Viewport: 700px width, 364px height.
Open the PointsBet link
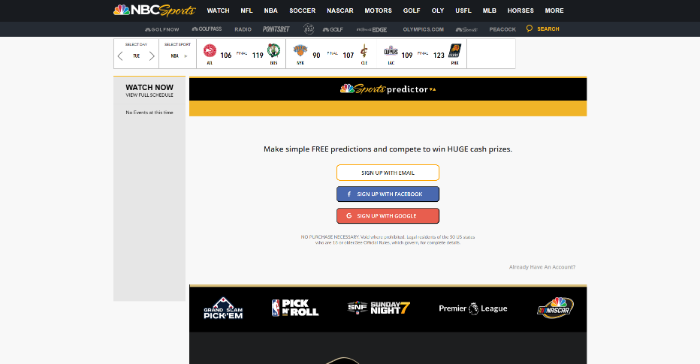pos(276,29)
